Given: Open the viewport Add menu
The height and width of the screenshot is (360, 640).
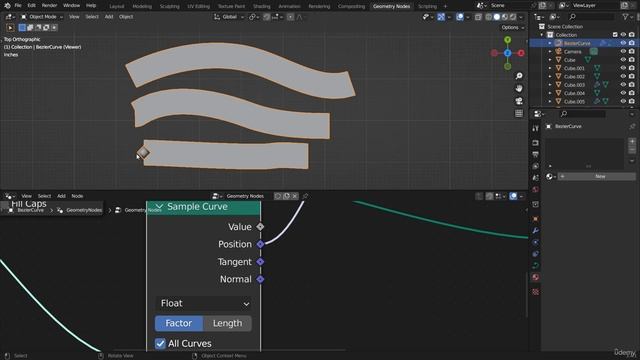Looking at the screenshot, I should tap(109, 17).
